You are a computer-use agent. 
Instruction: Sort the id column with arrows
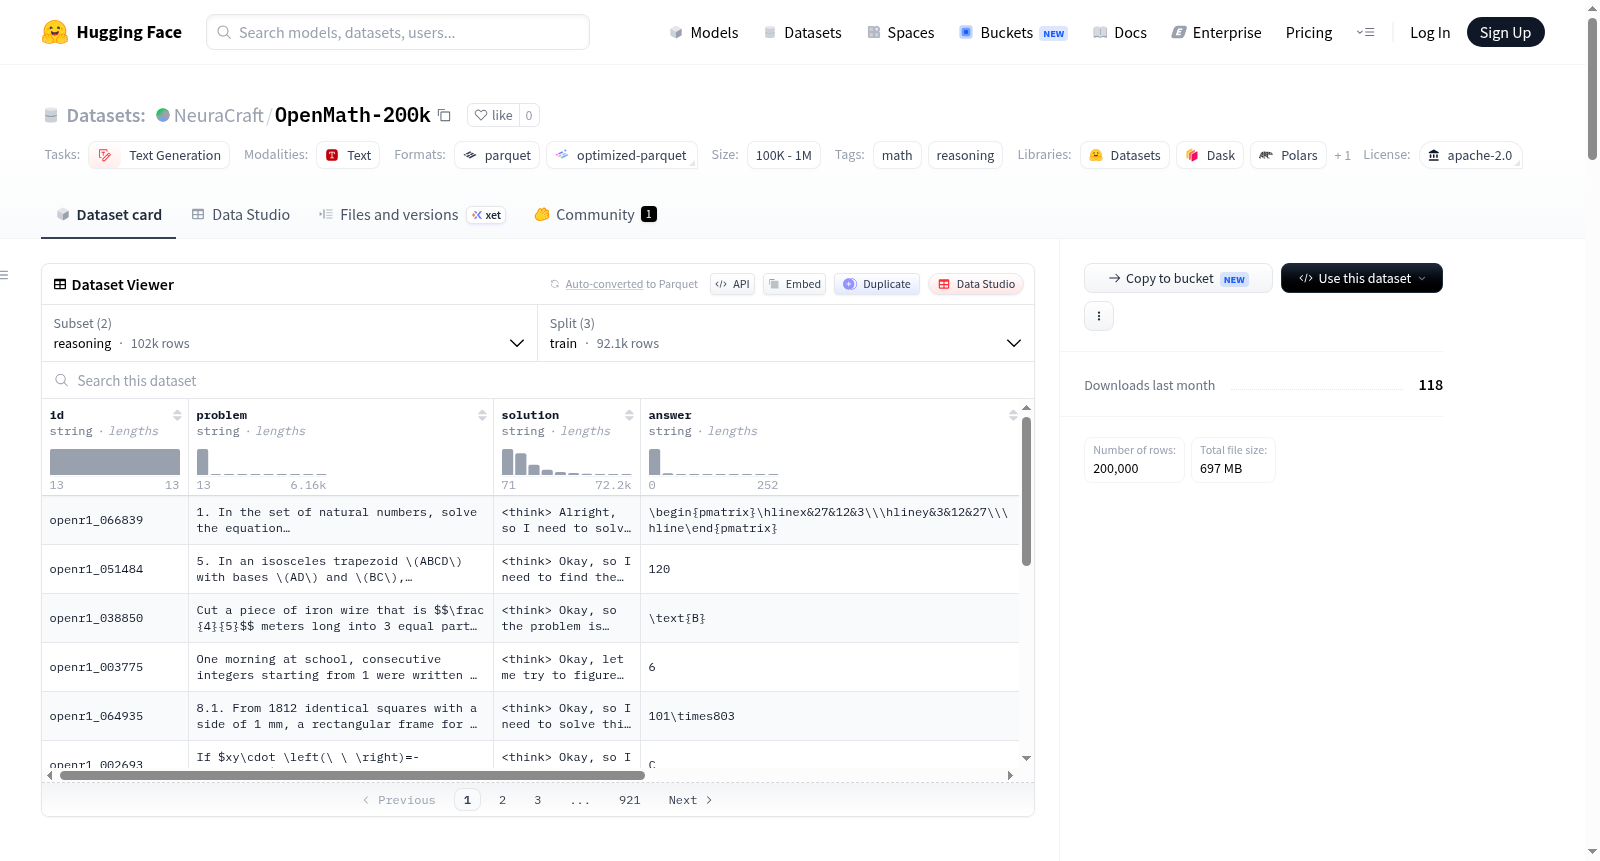click(x=177, y=415)
